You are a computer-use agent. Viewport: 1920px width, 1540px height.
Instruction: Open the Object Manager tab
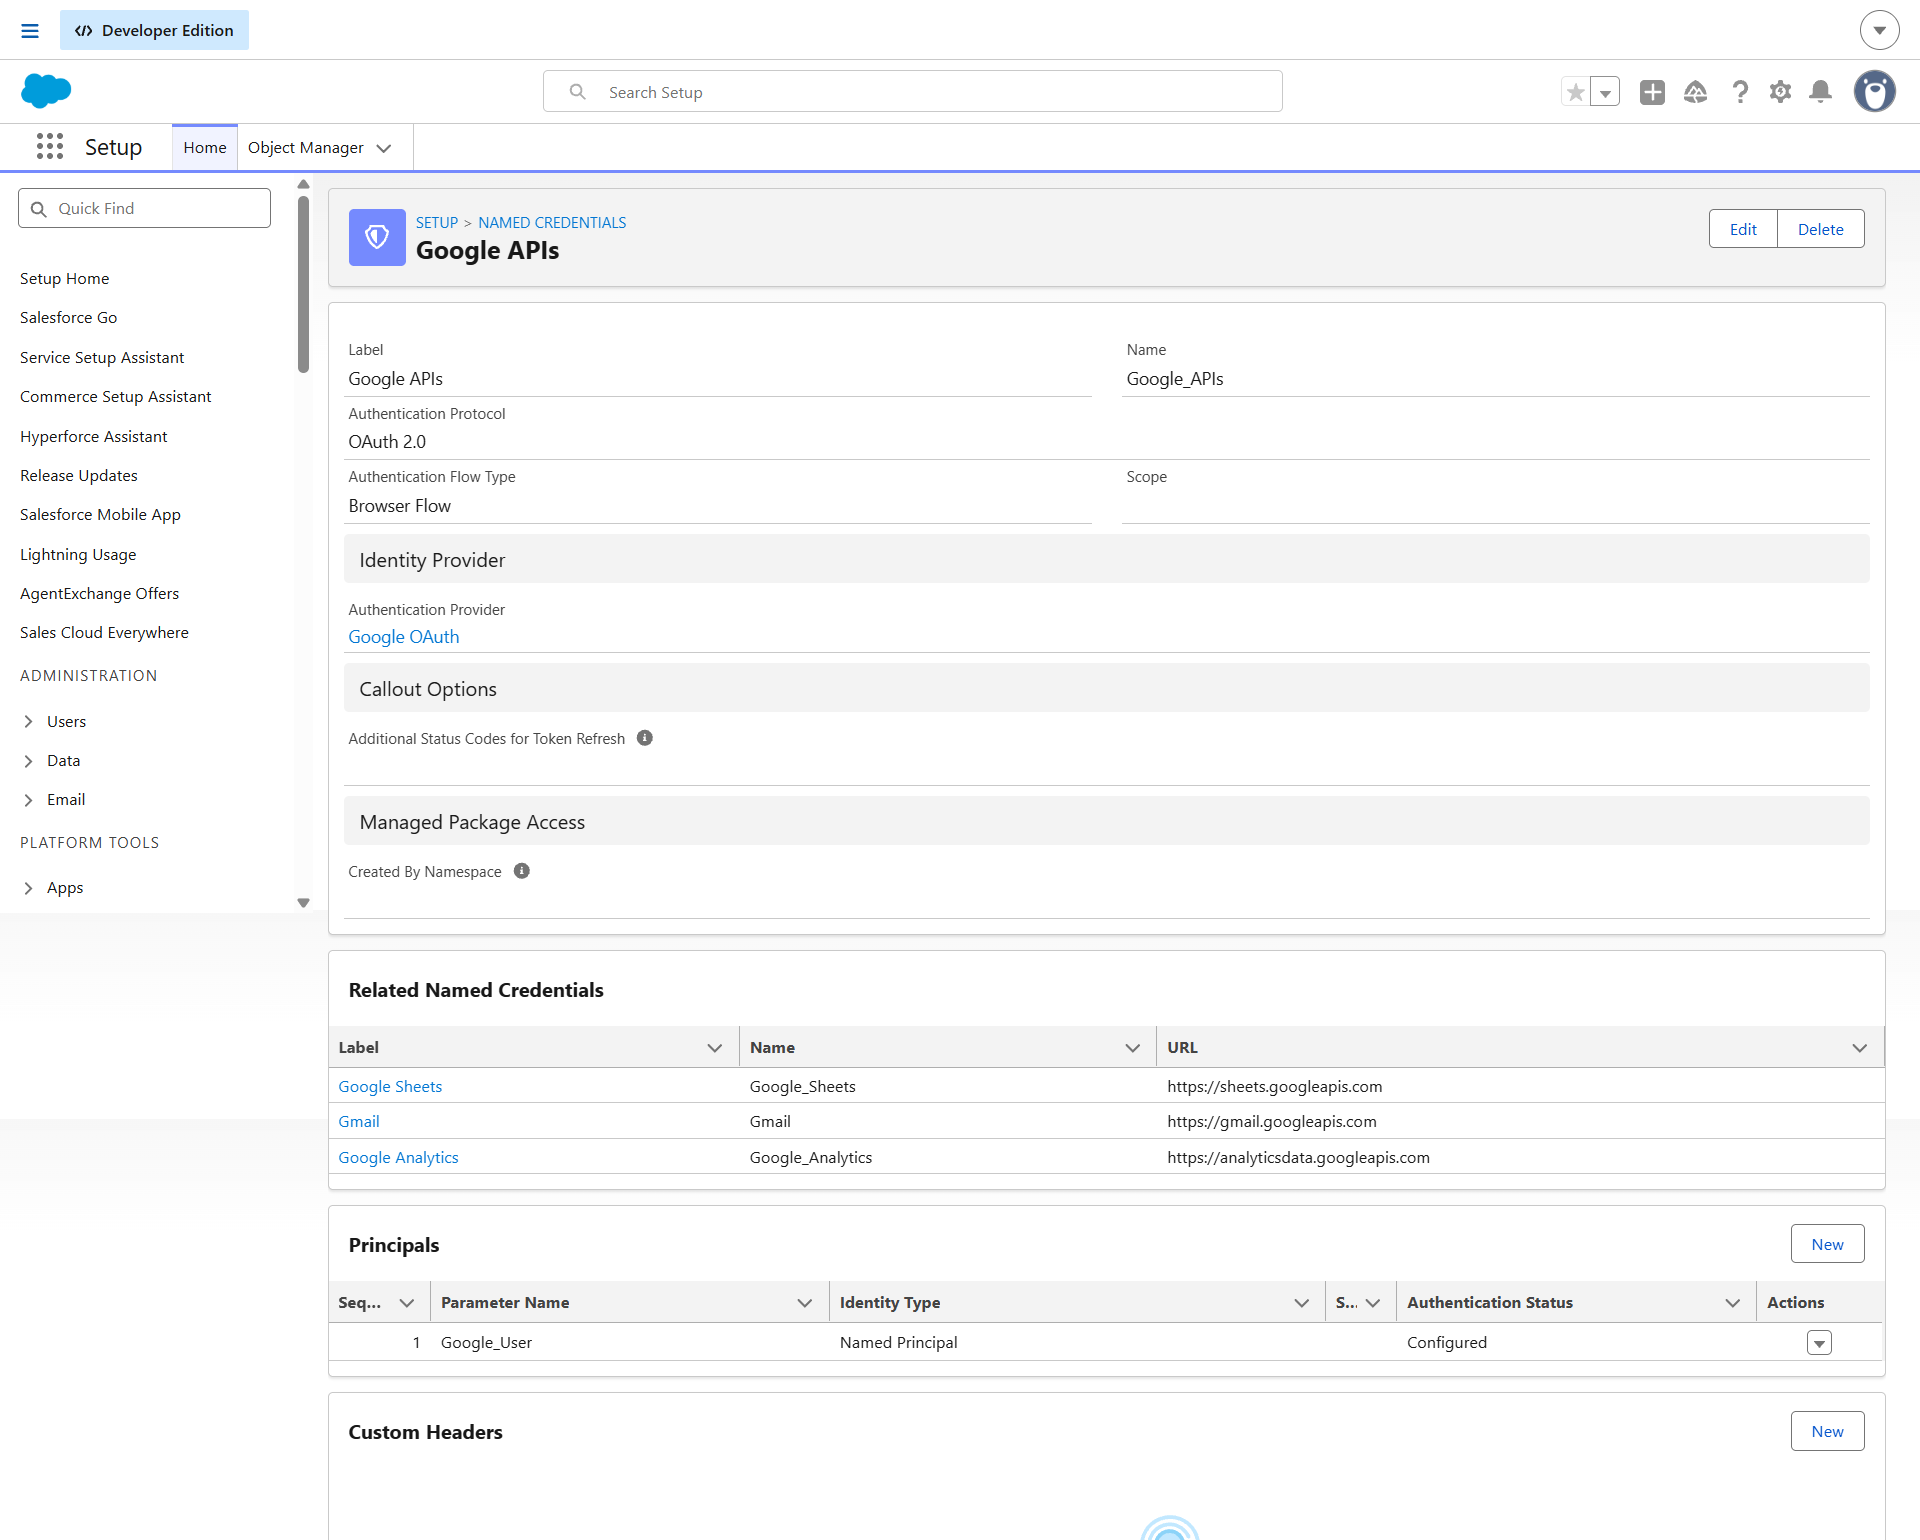point(306,148)
